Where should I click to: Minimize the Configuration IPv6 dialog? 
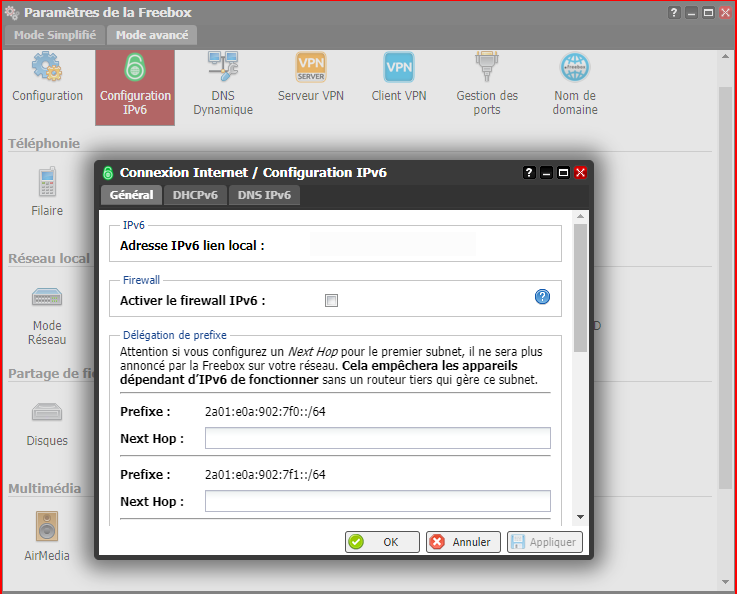coord(546,172)
